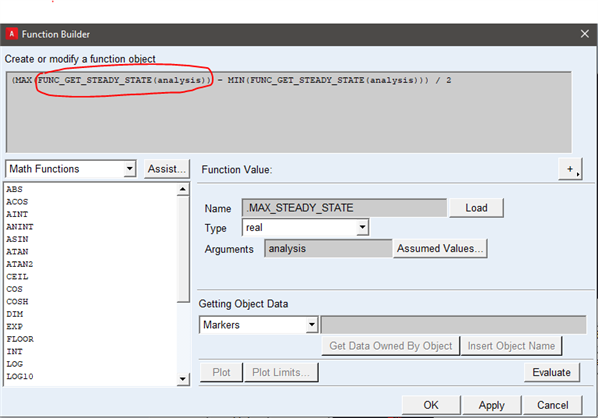Close the Function Builder dialog

tap(585, 34)
